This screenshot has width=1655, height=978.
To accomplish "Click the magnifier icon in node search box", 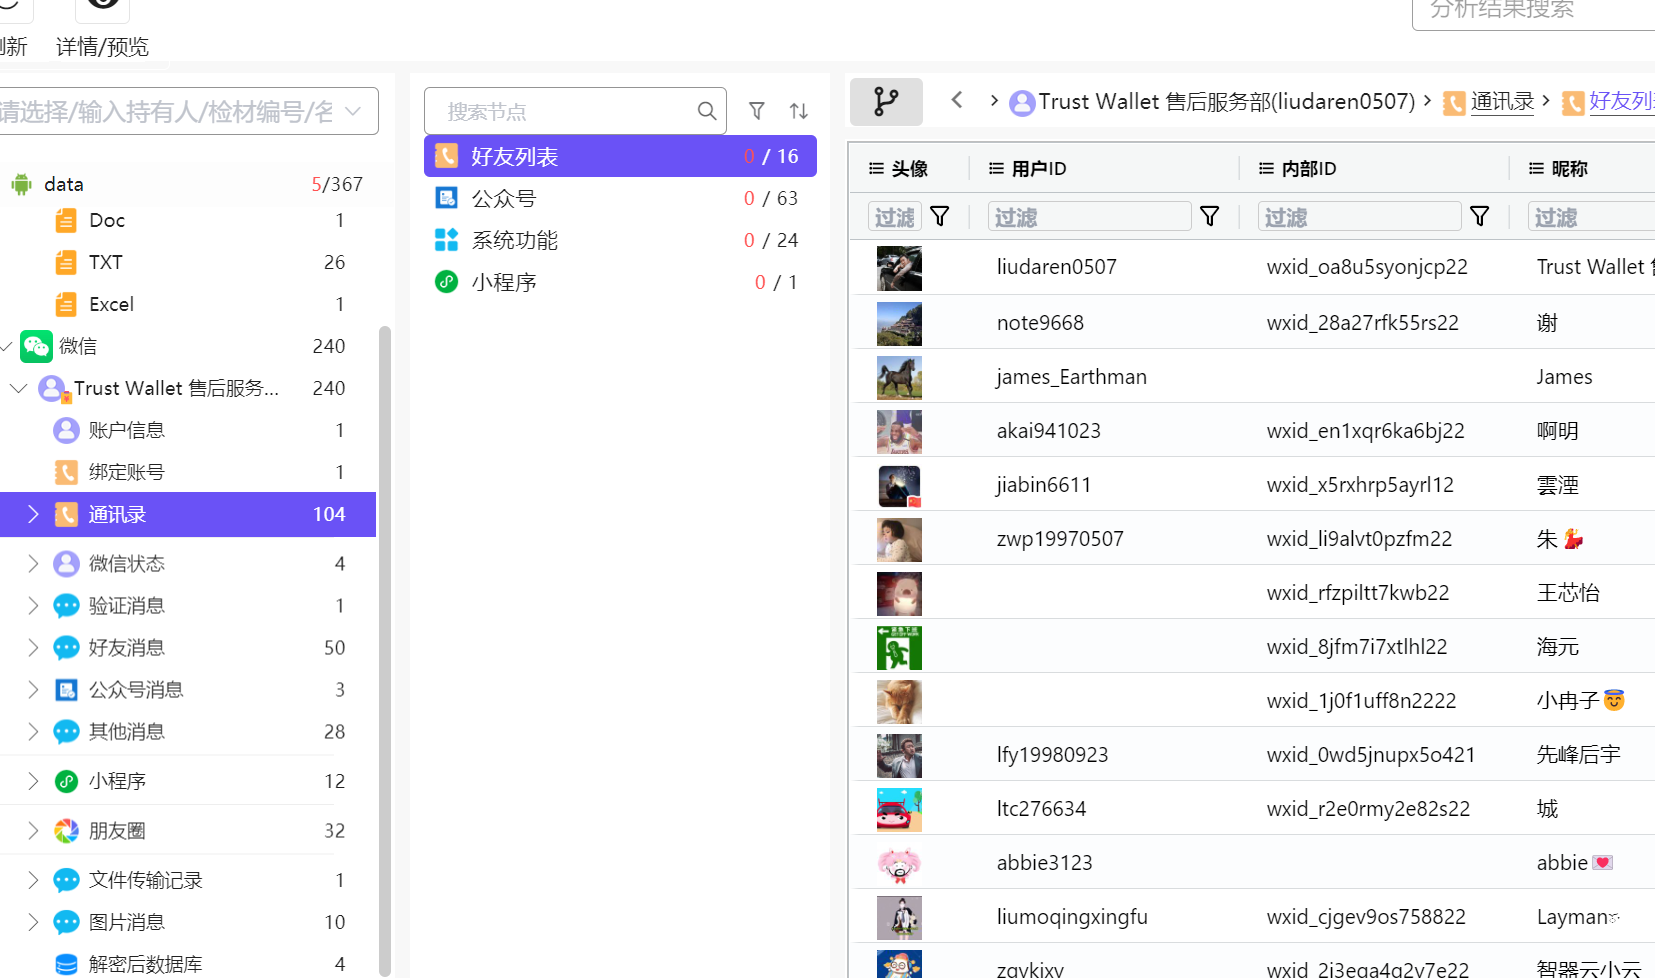I will [x=706, y=111].
